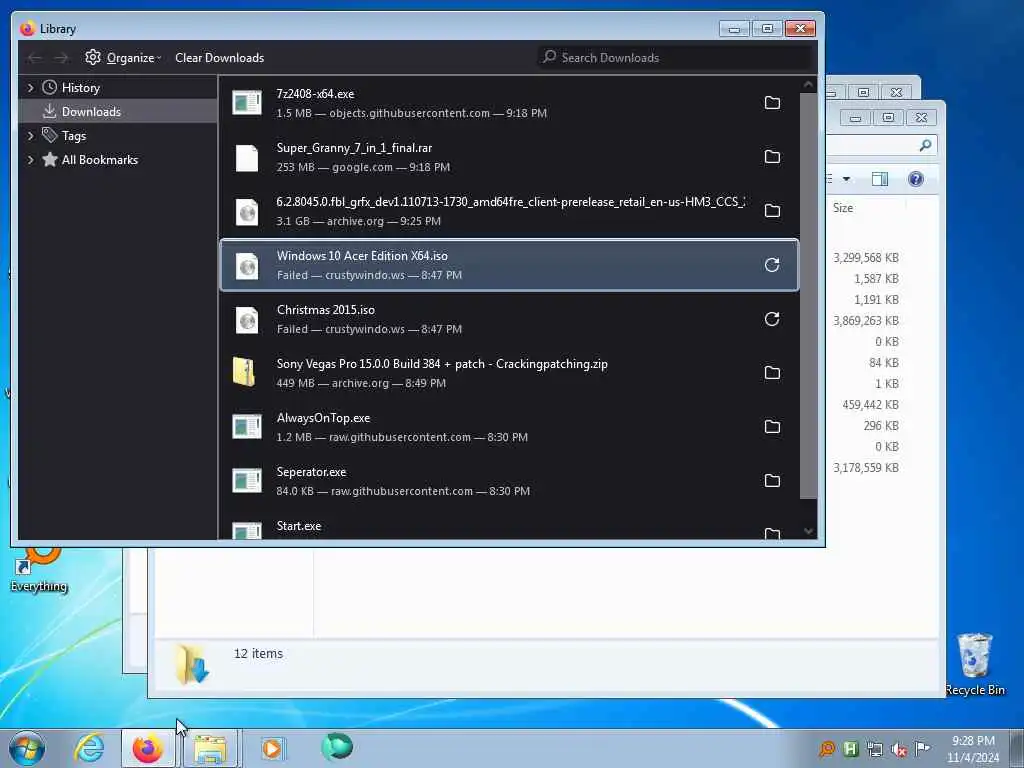Go forward with the Library forward arrow
This screenshot has width=1024, height=768.
tap(61, 58)
